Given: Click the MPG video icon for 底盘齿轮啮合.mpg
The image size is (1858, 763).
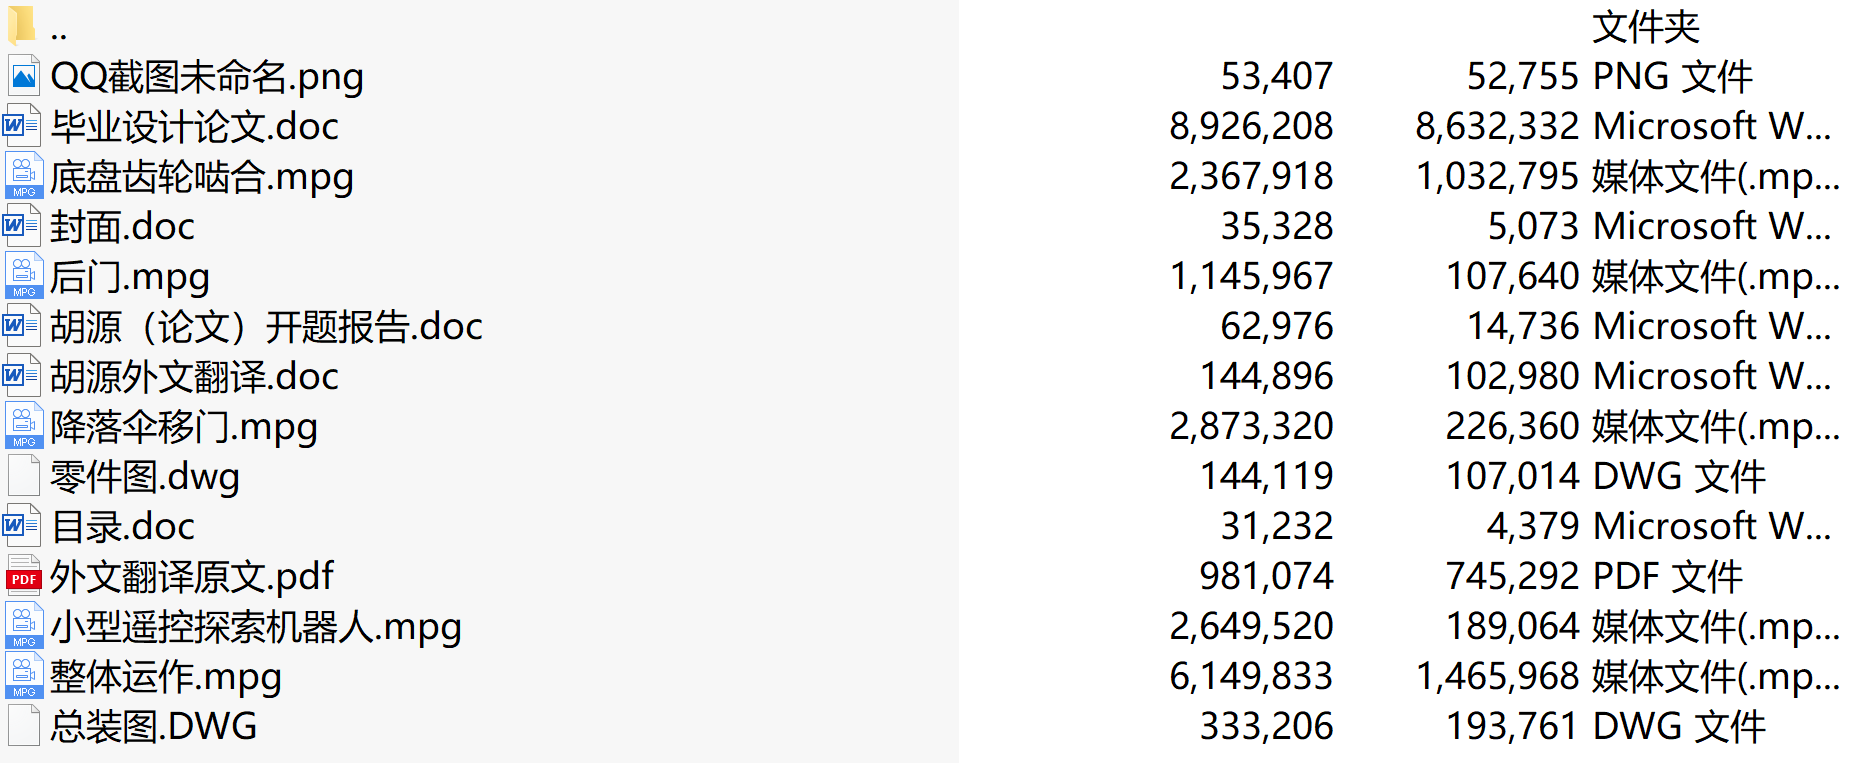Looking at the screenshot, I should coord(24,176).
